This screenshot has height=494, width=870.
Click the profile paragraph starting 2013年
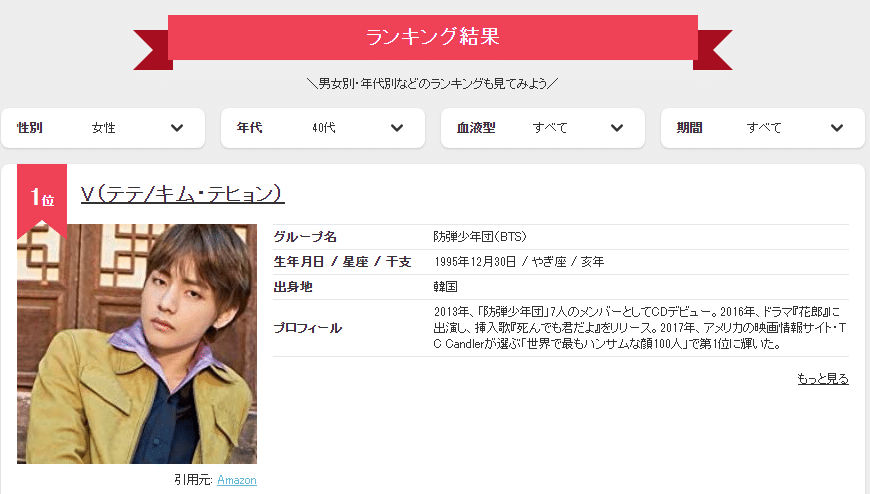click(640, 327)
